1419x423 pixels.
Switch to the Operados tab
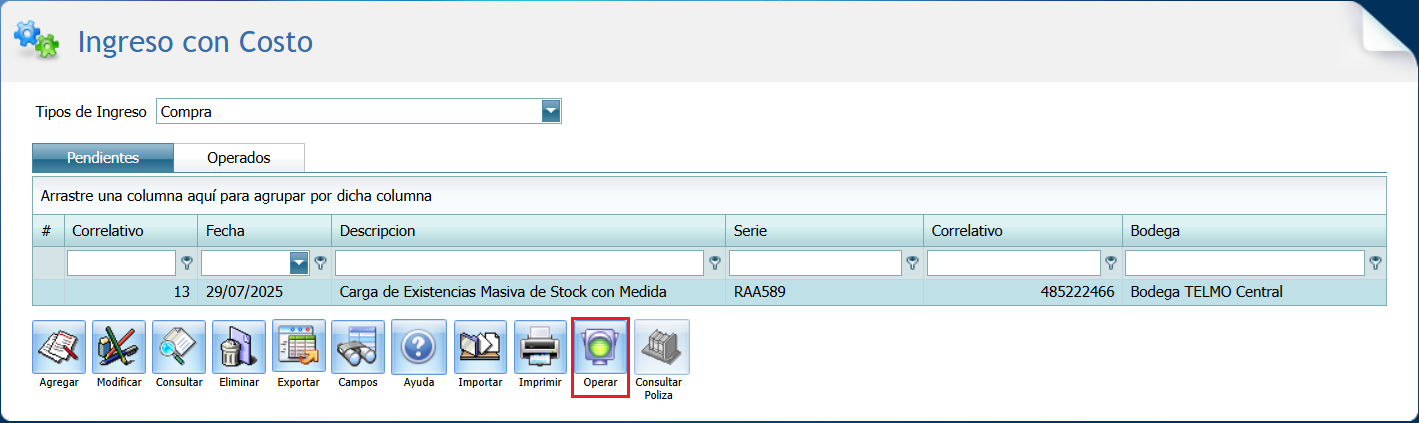[239, 158]
